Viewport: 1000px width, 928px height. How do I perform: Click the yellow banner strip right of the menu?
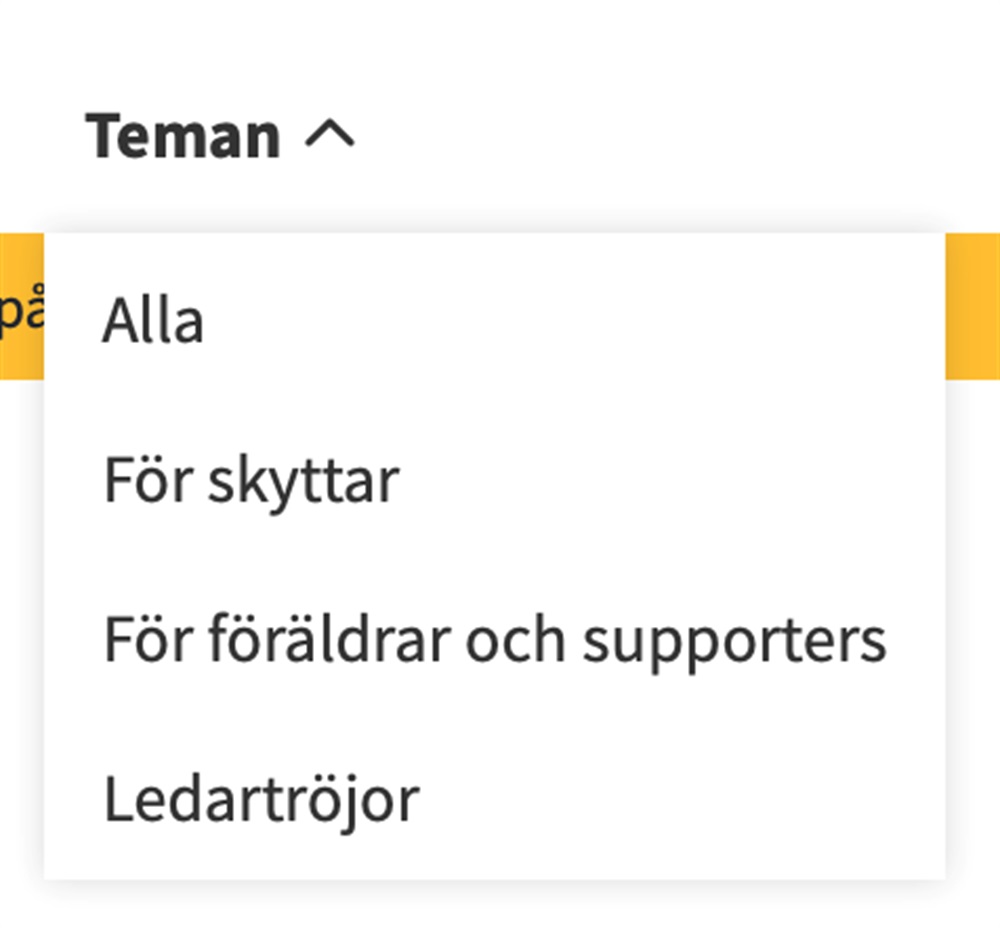tap(972, 306)
